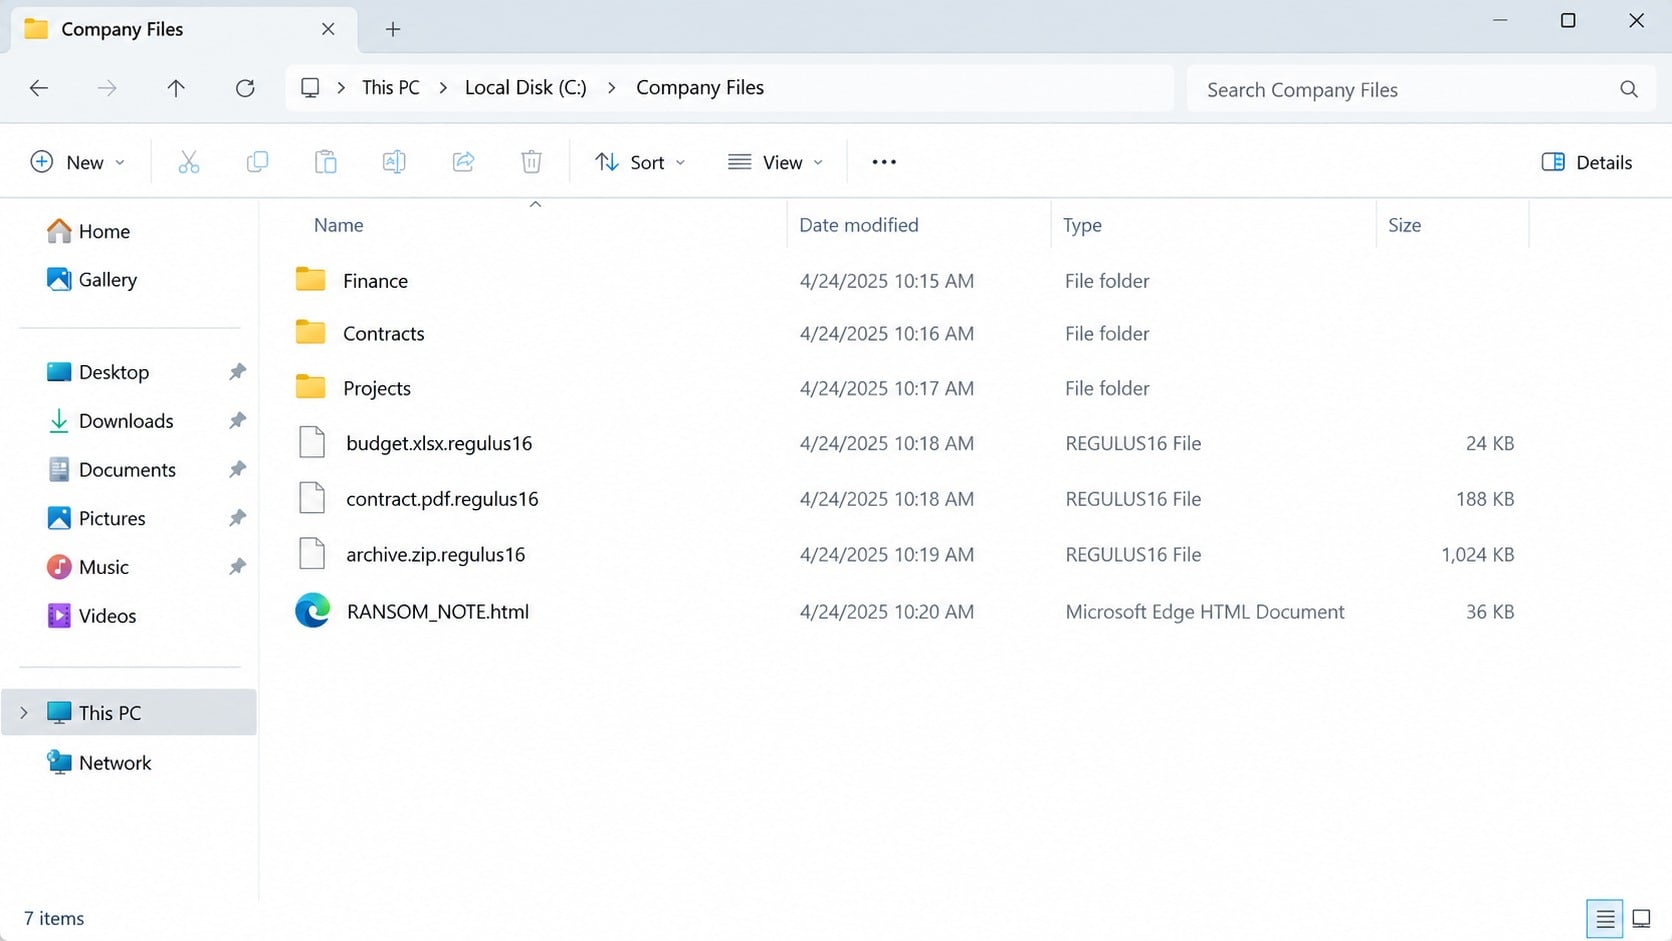Switch to details list view icon

click(1605, 918)
